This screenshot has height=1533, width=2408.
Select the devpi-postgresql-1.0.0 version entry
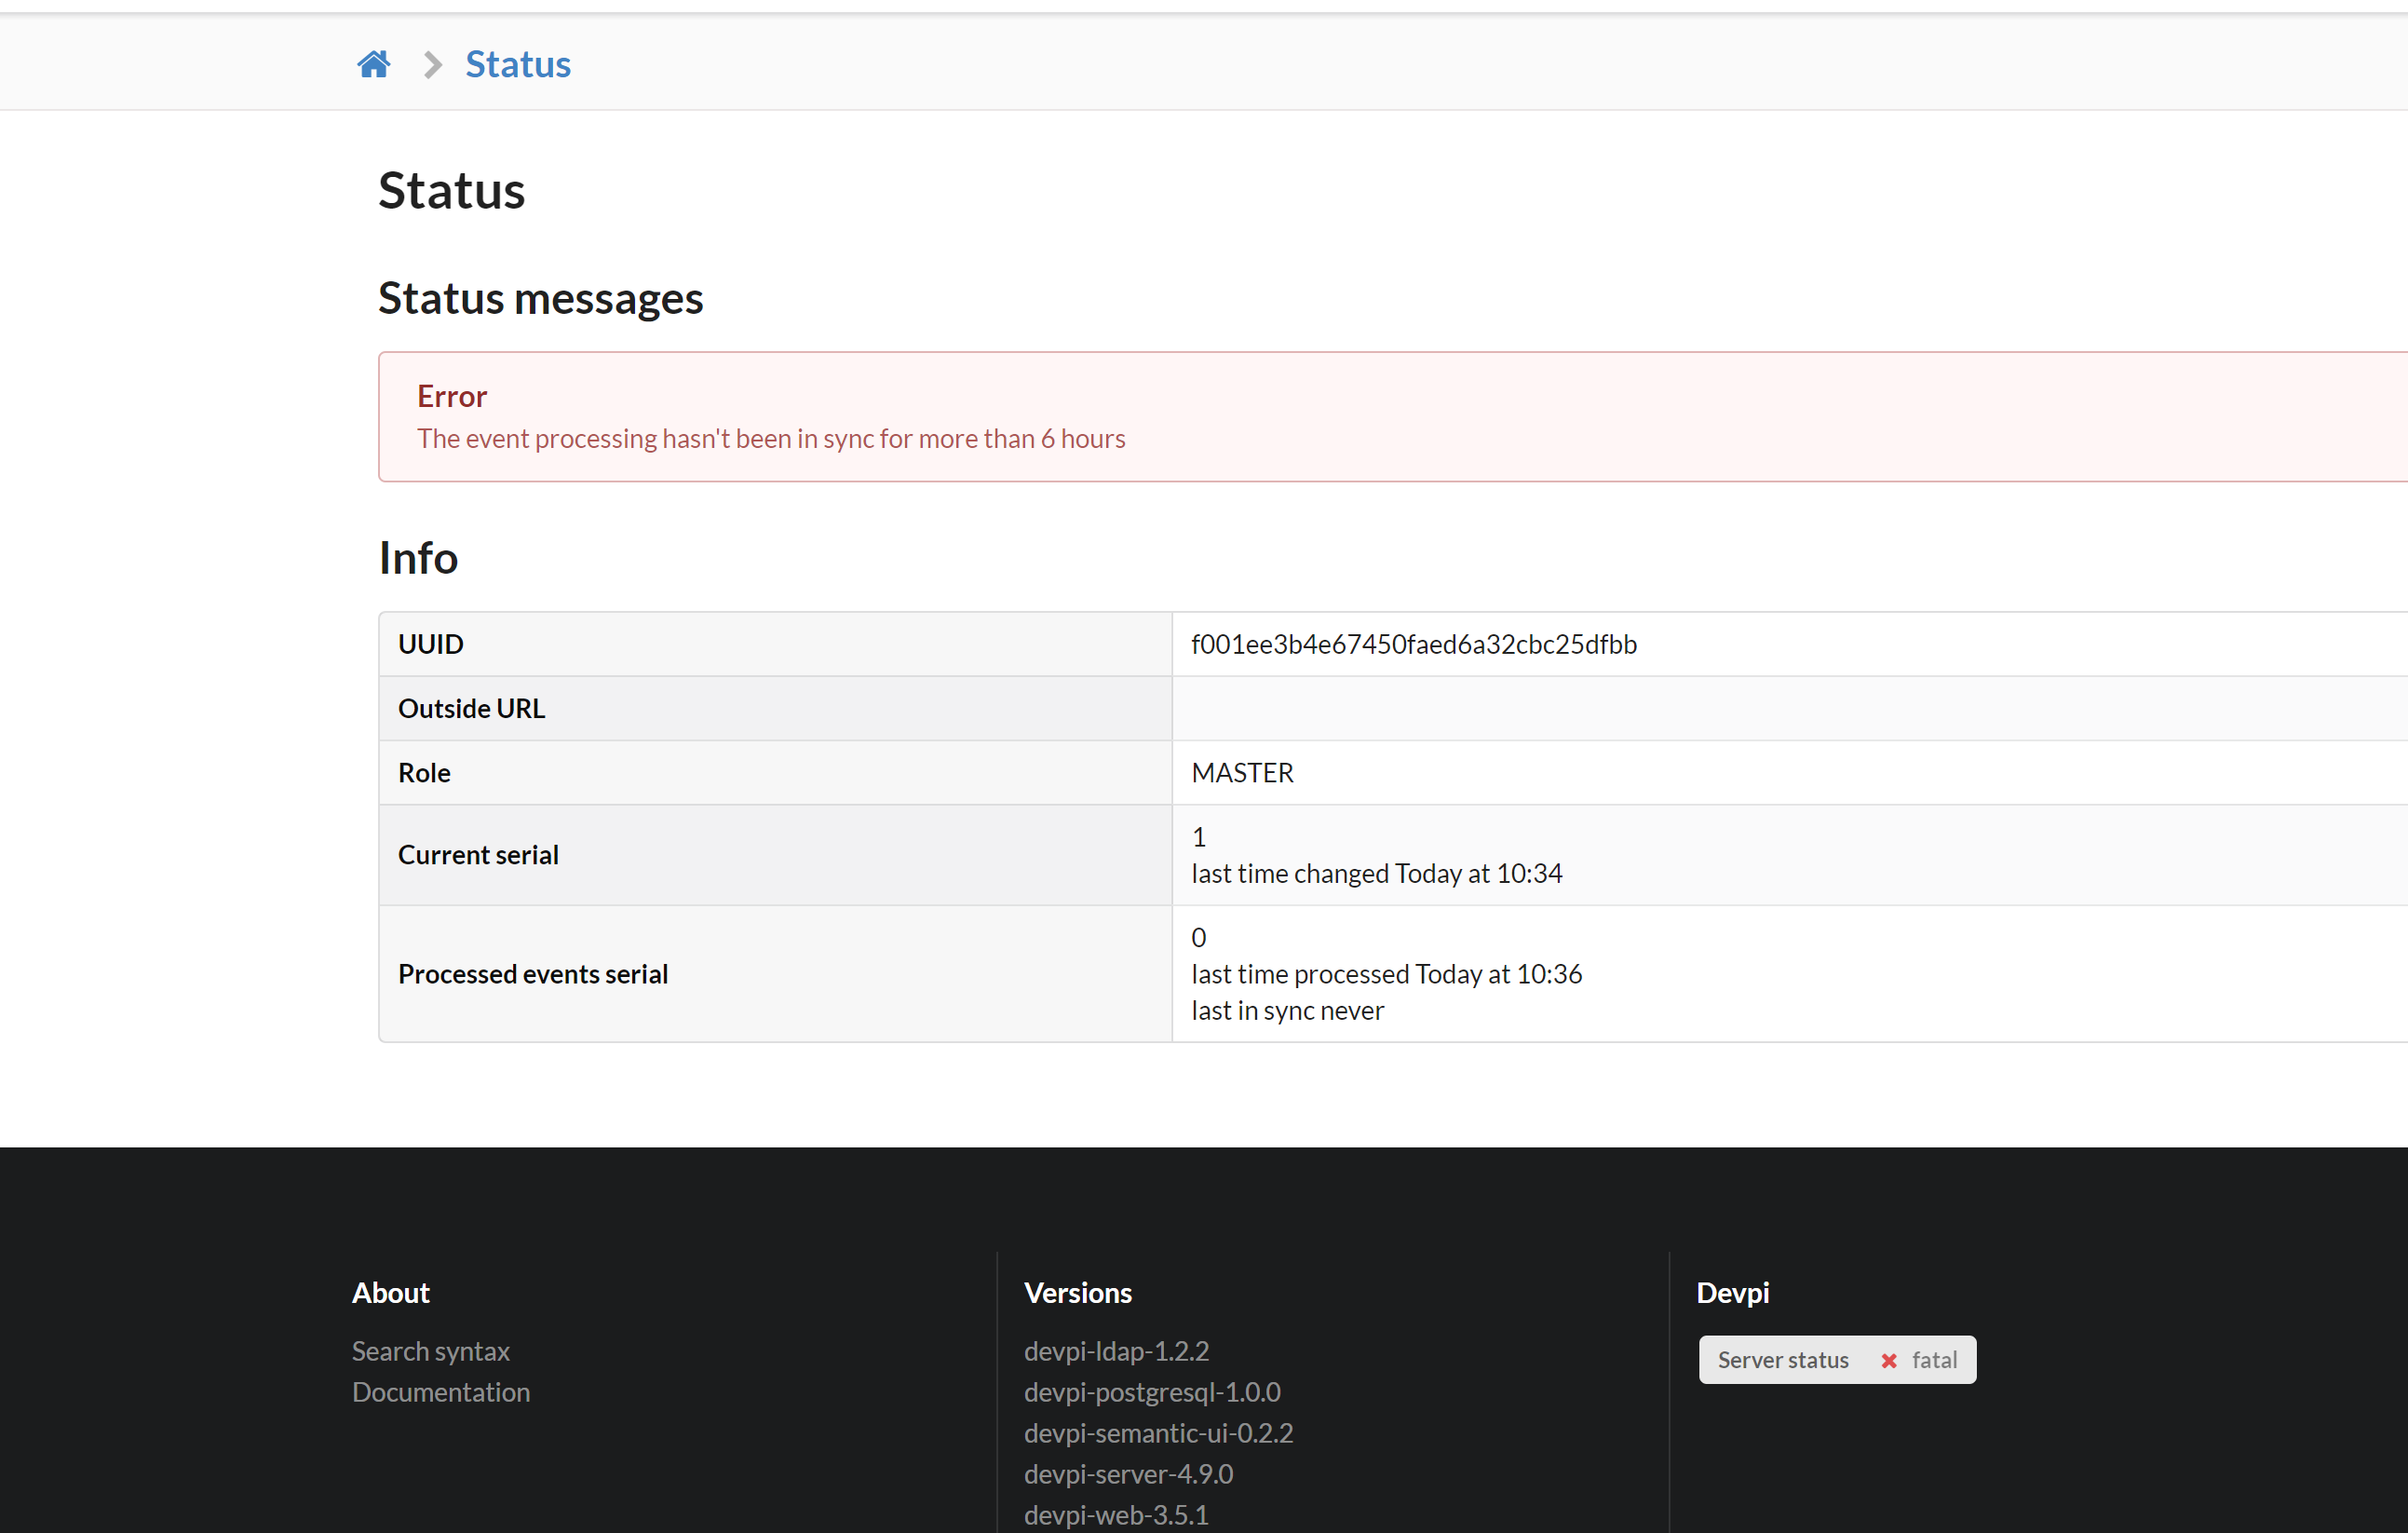[1152, 1391]
